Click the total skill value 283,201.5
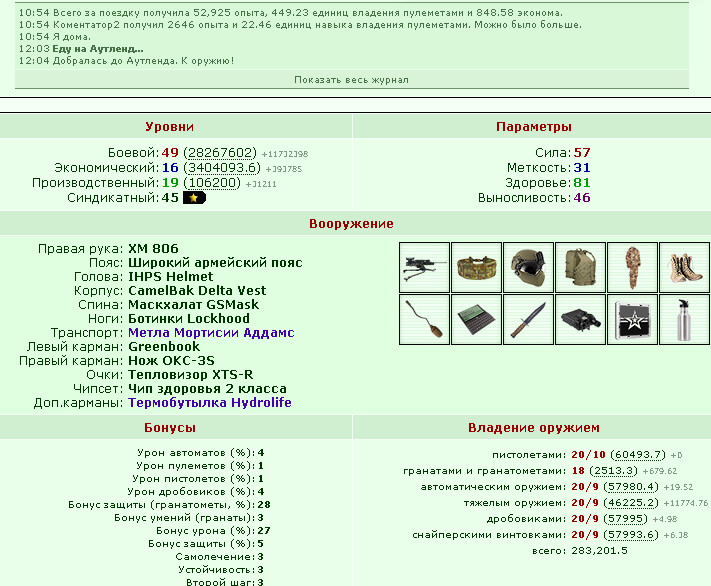Image resolution: width=711 pixels, height=586 pixels. 599,551
